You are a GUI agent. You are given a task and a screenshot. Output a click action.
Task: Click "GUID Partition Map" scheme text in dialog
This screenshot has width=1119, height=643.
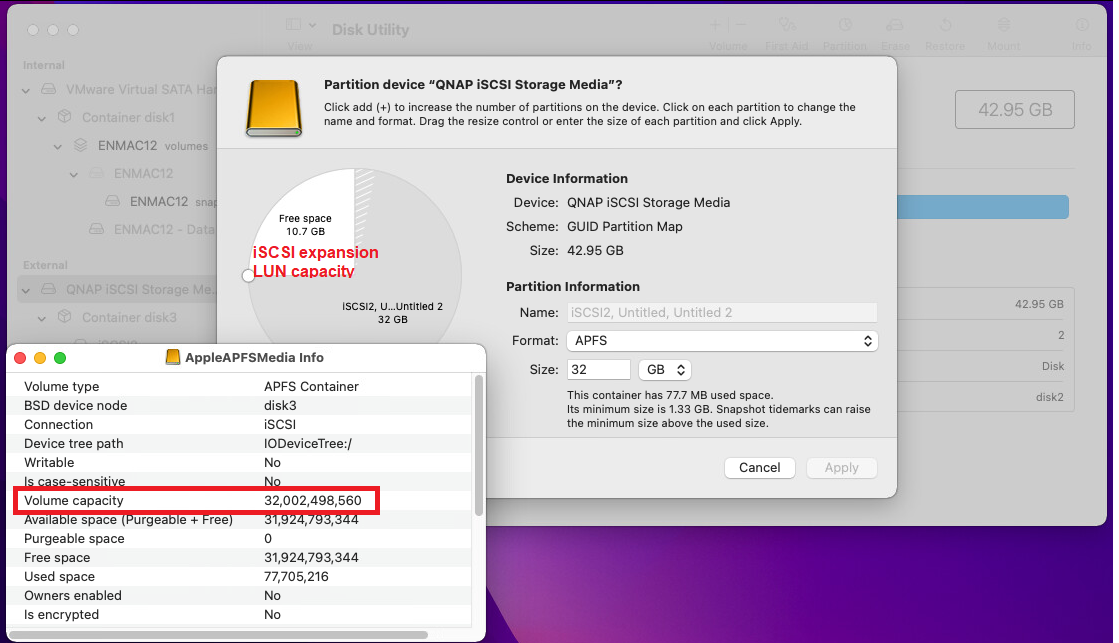624,226
